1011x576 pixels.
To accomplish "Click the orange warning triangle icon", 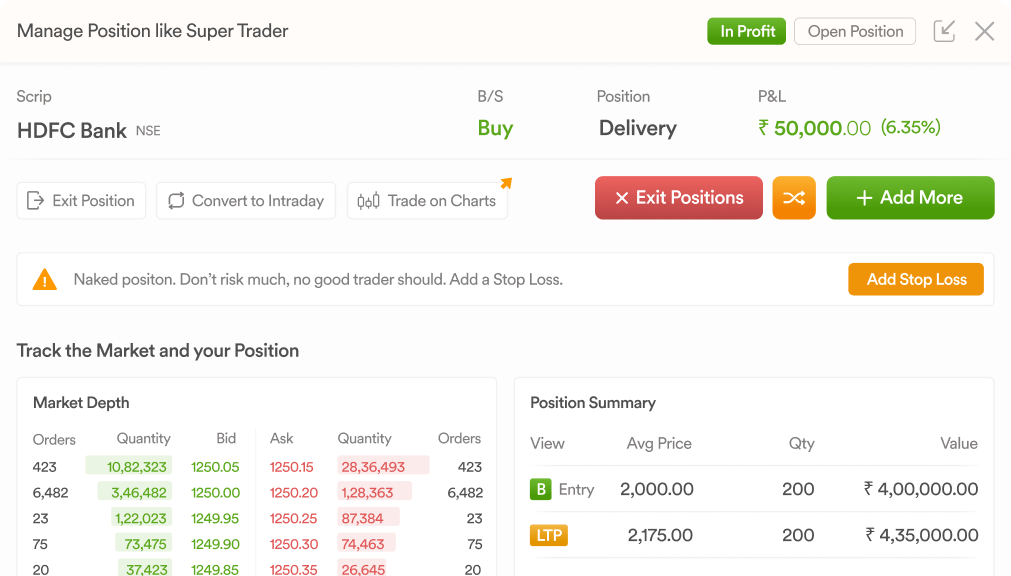I will [44, 279].
